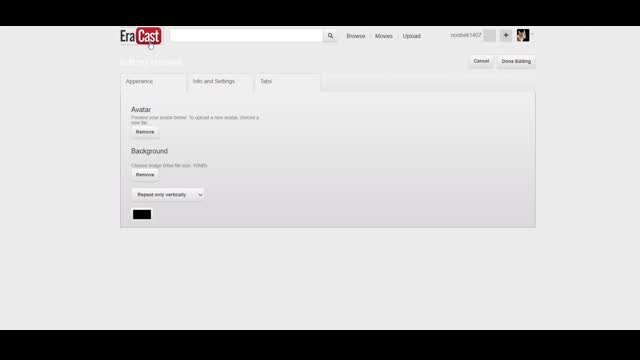Click the EraCast logo
The image size is (640, 360).
click(x=141, y=36)
